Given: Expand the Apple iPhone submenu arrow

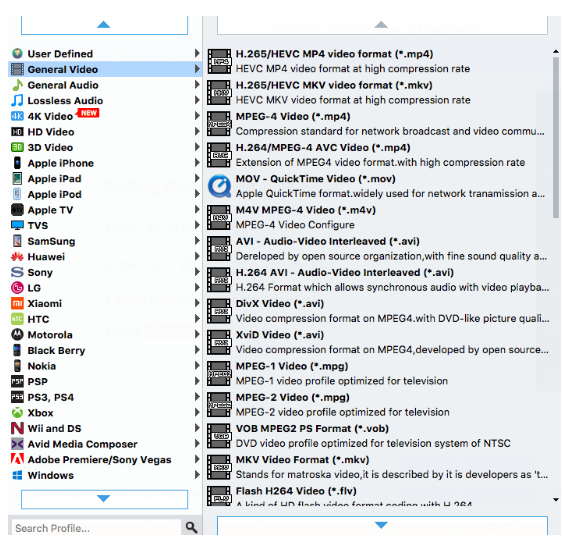Looking at the screenshot, I should click(x=197, y=163).
